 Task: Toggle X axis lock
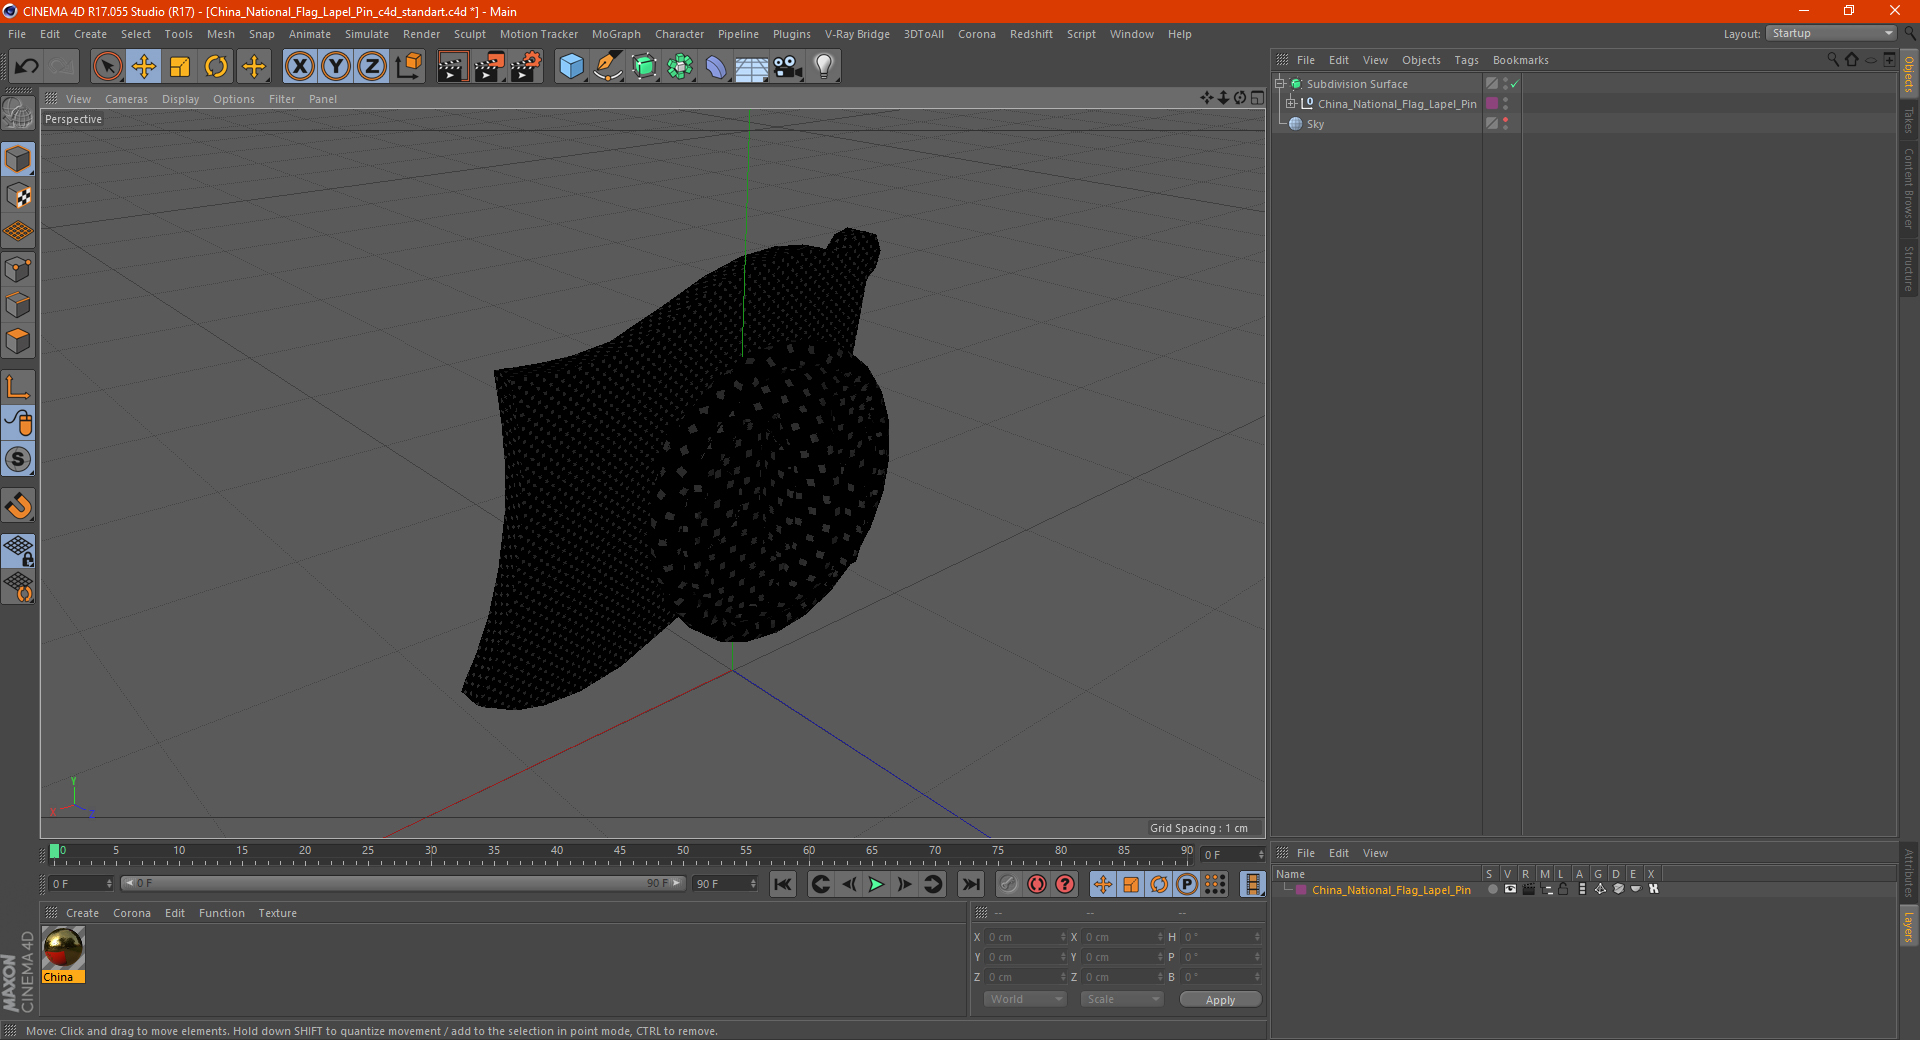[299, 67]
